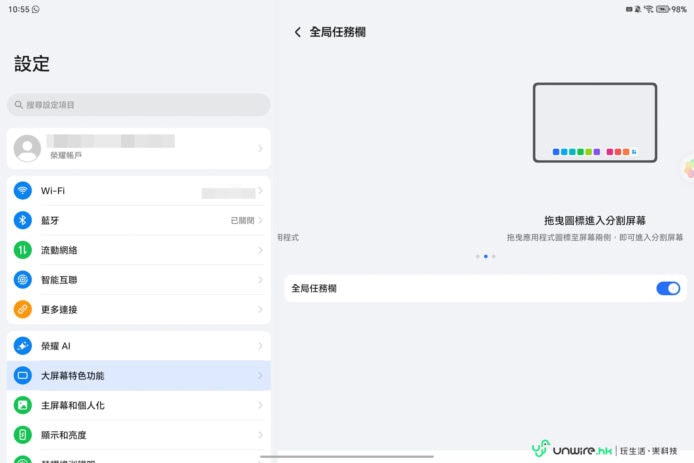Tap the tablet taskbar preview illustration
Screen dimensions: 694x463
(594, 125)
